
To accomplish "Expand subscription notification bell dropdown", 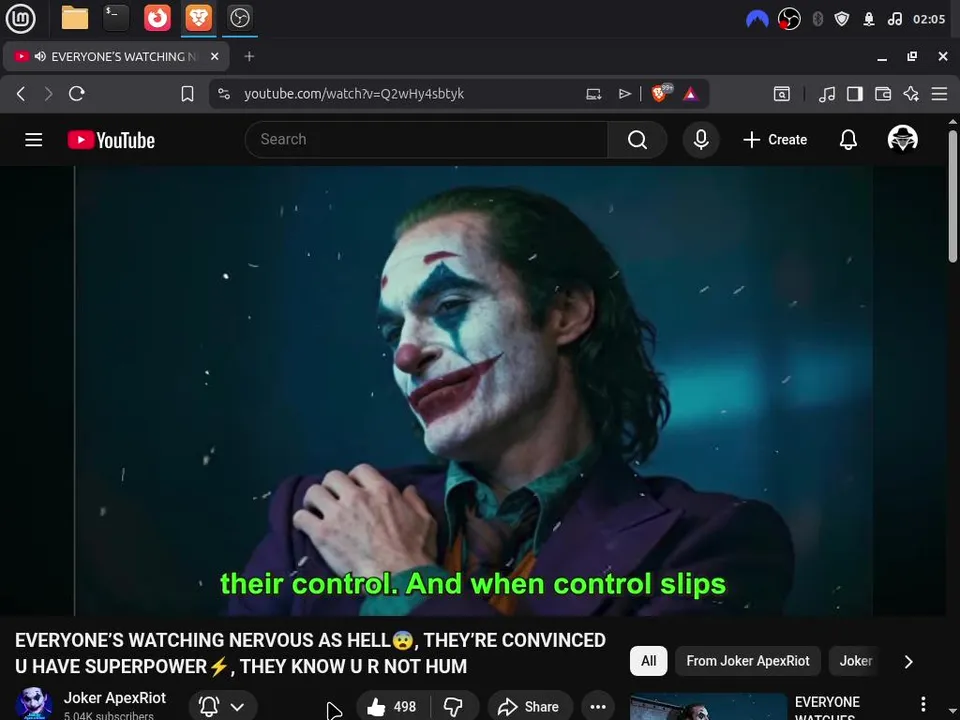I will pos(223,707).
